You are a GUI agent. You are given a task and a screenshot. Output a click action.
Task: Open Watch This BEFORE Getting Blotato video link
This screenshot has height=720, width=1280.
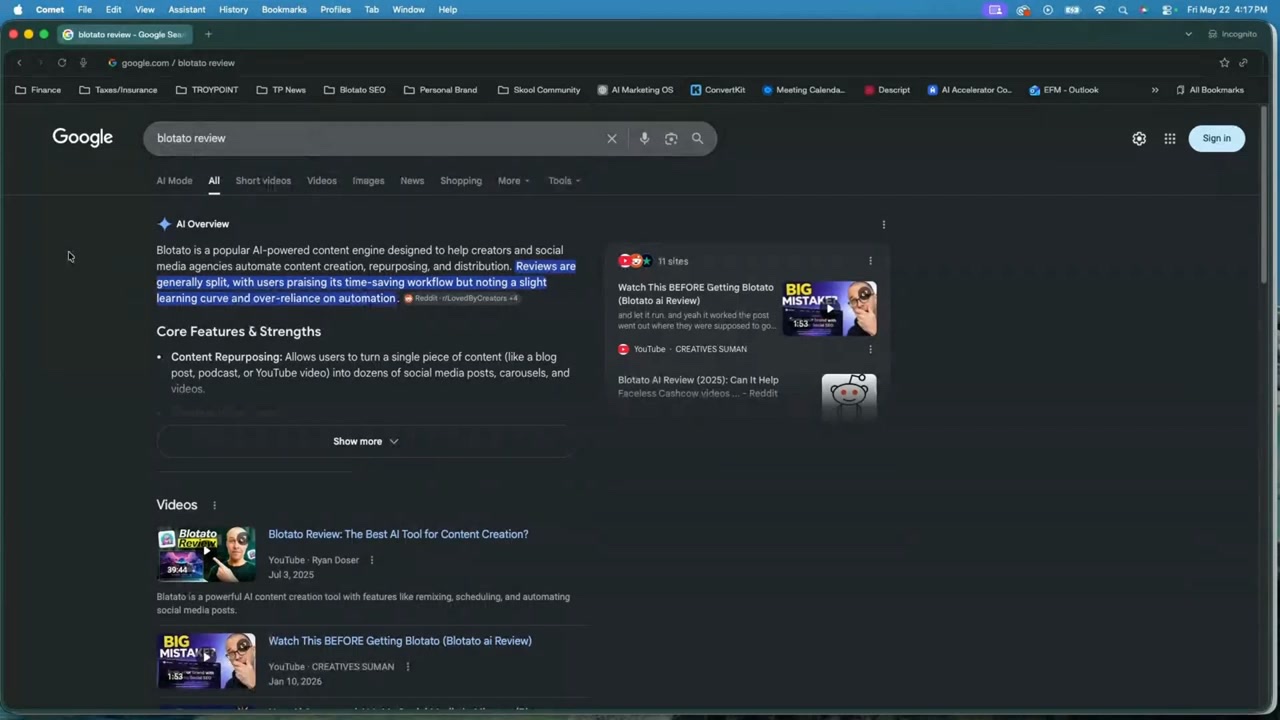[400, 641]
